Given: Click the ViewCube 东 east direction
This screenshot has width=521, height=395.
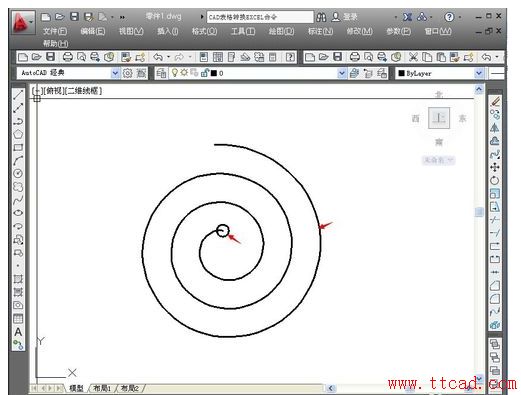Looking at the screenshot, I should (x=462, y=118).
